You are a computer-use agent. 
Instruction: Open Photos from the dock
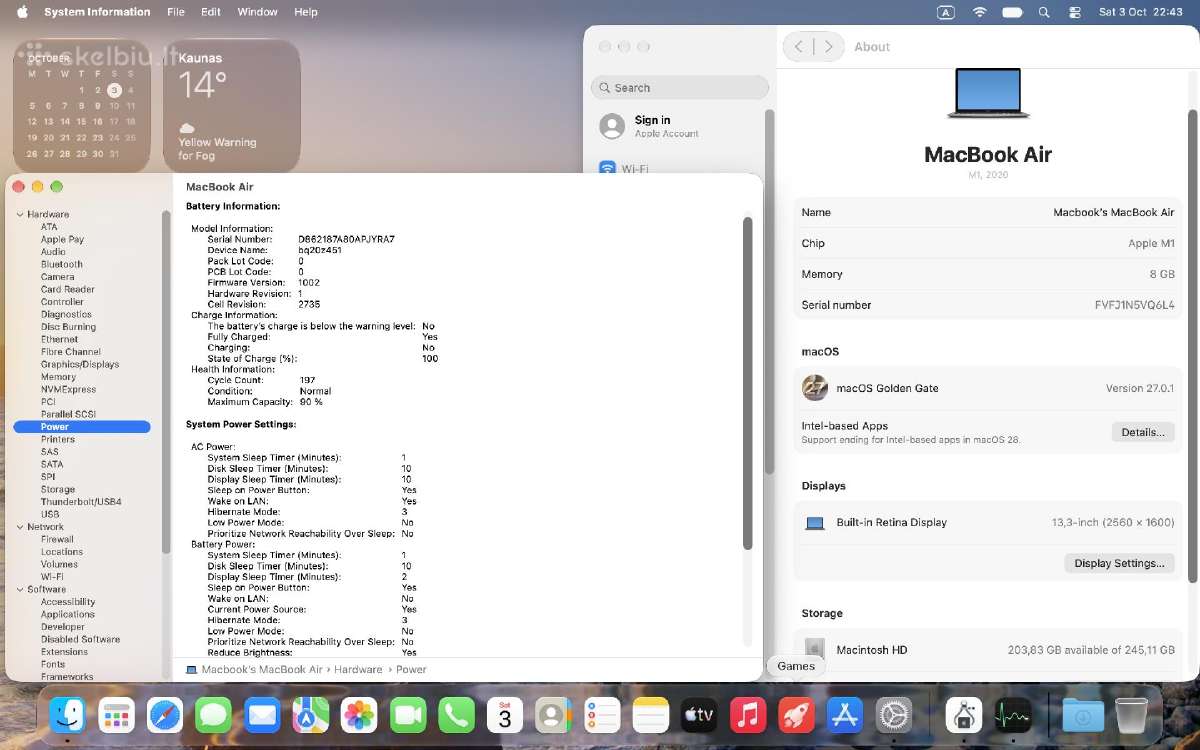pyautogui.click(x=359, y=715)
